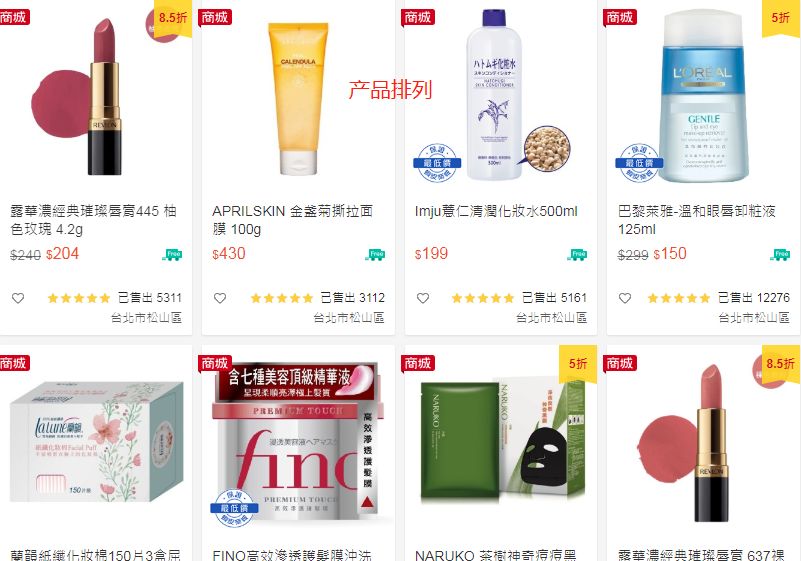Open the Imju 500ml bottle image
This screenshot has width=801, height=561.
[493, 96]
